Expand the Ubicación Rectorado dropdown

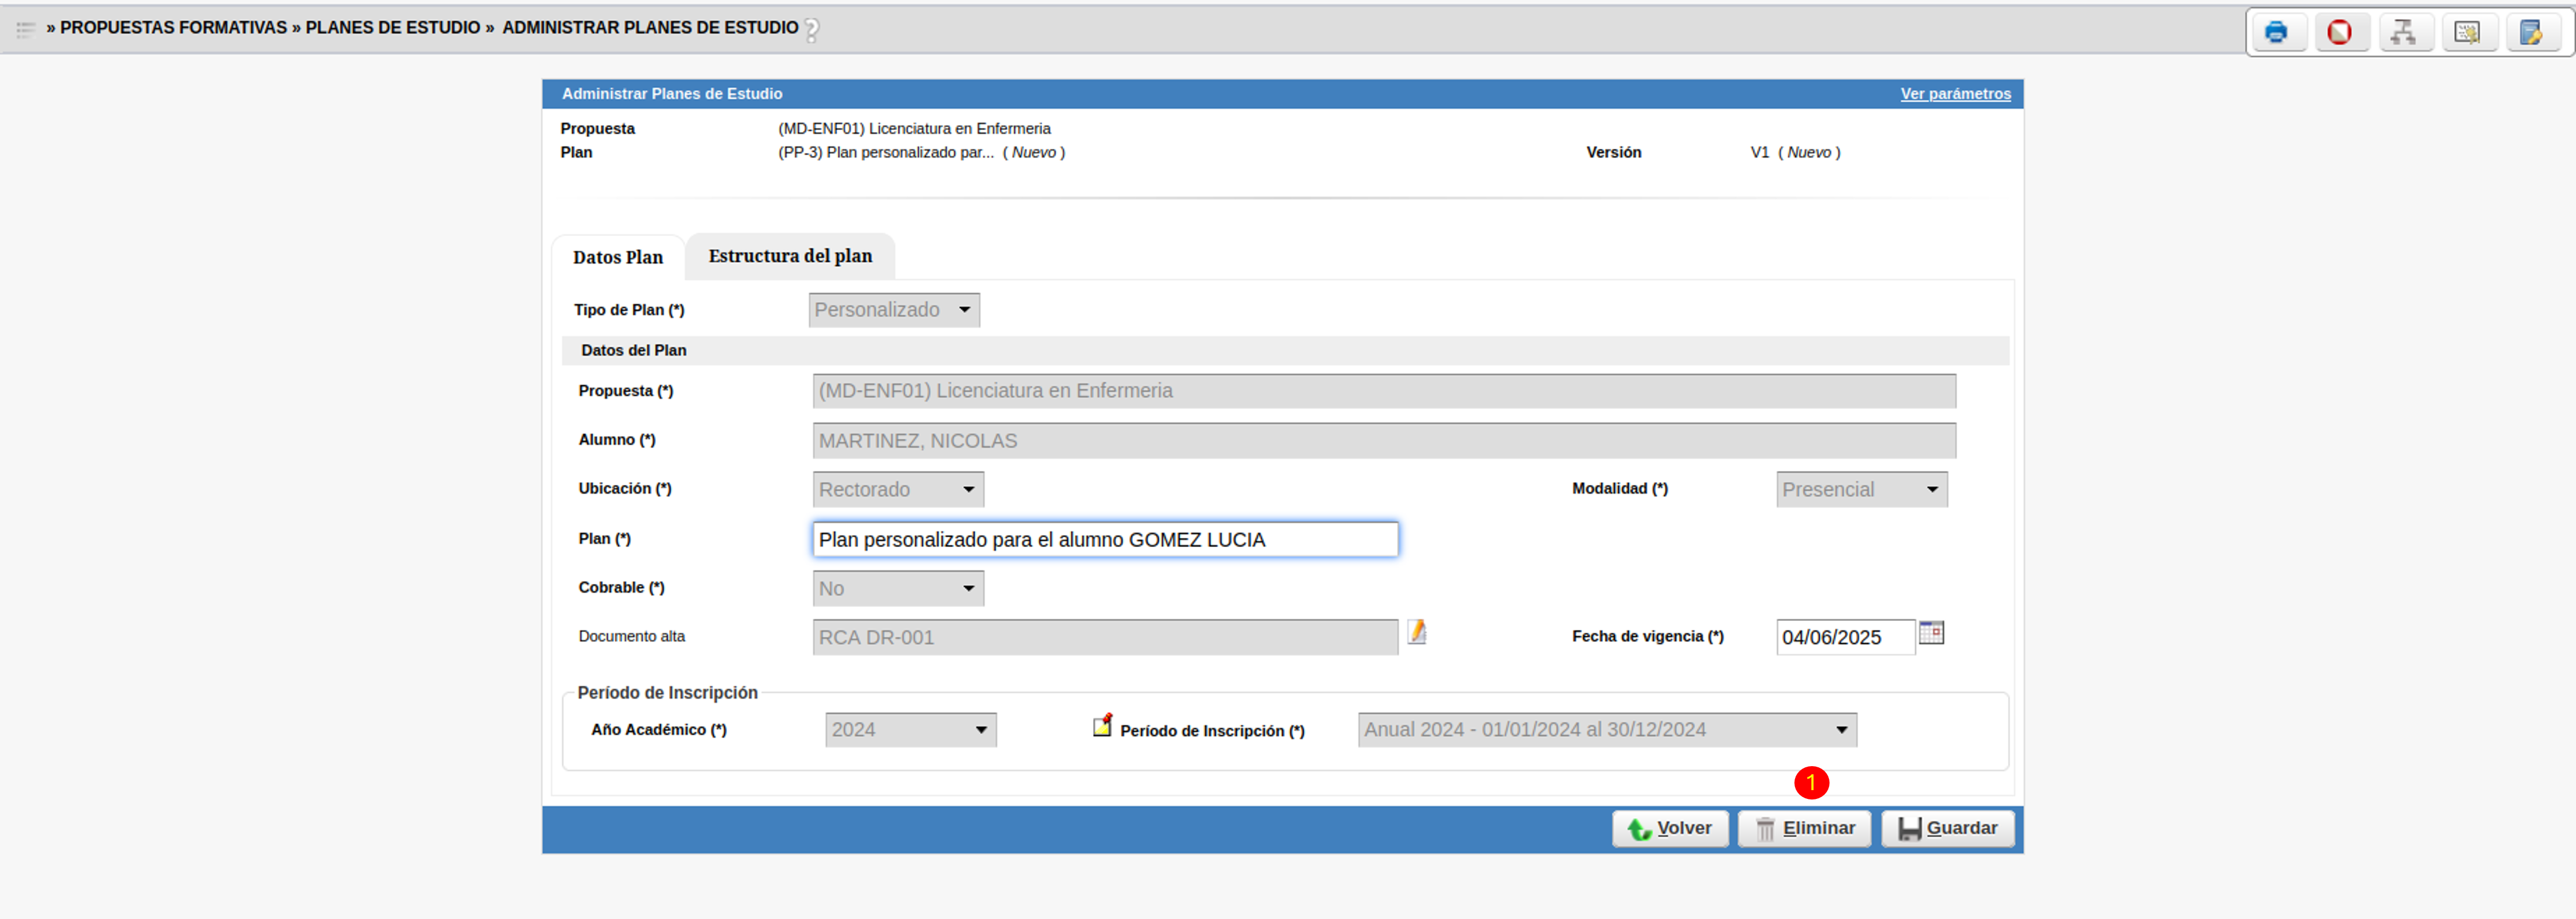coord(898,490)
